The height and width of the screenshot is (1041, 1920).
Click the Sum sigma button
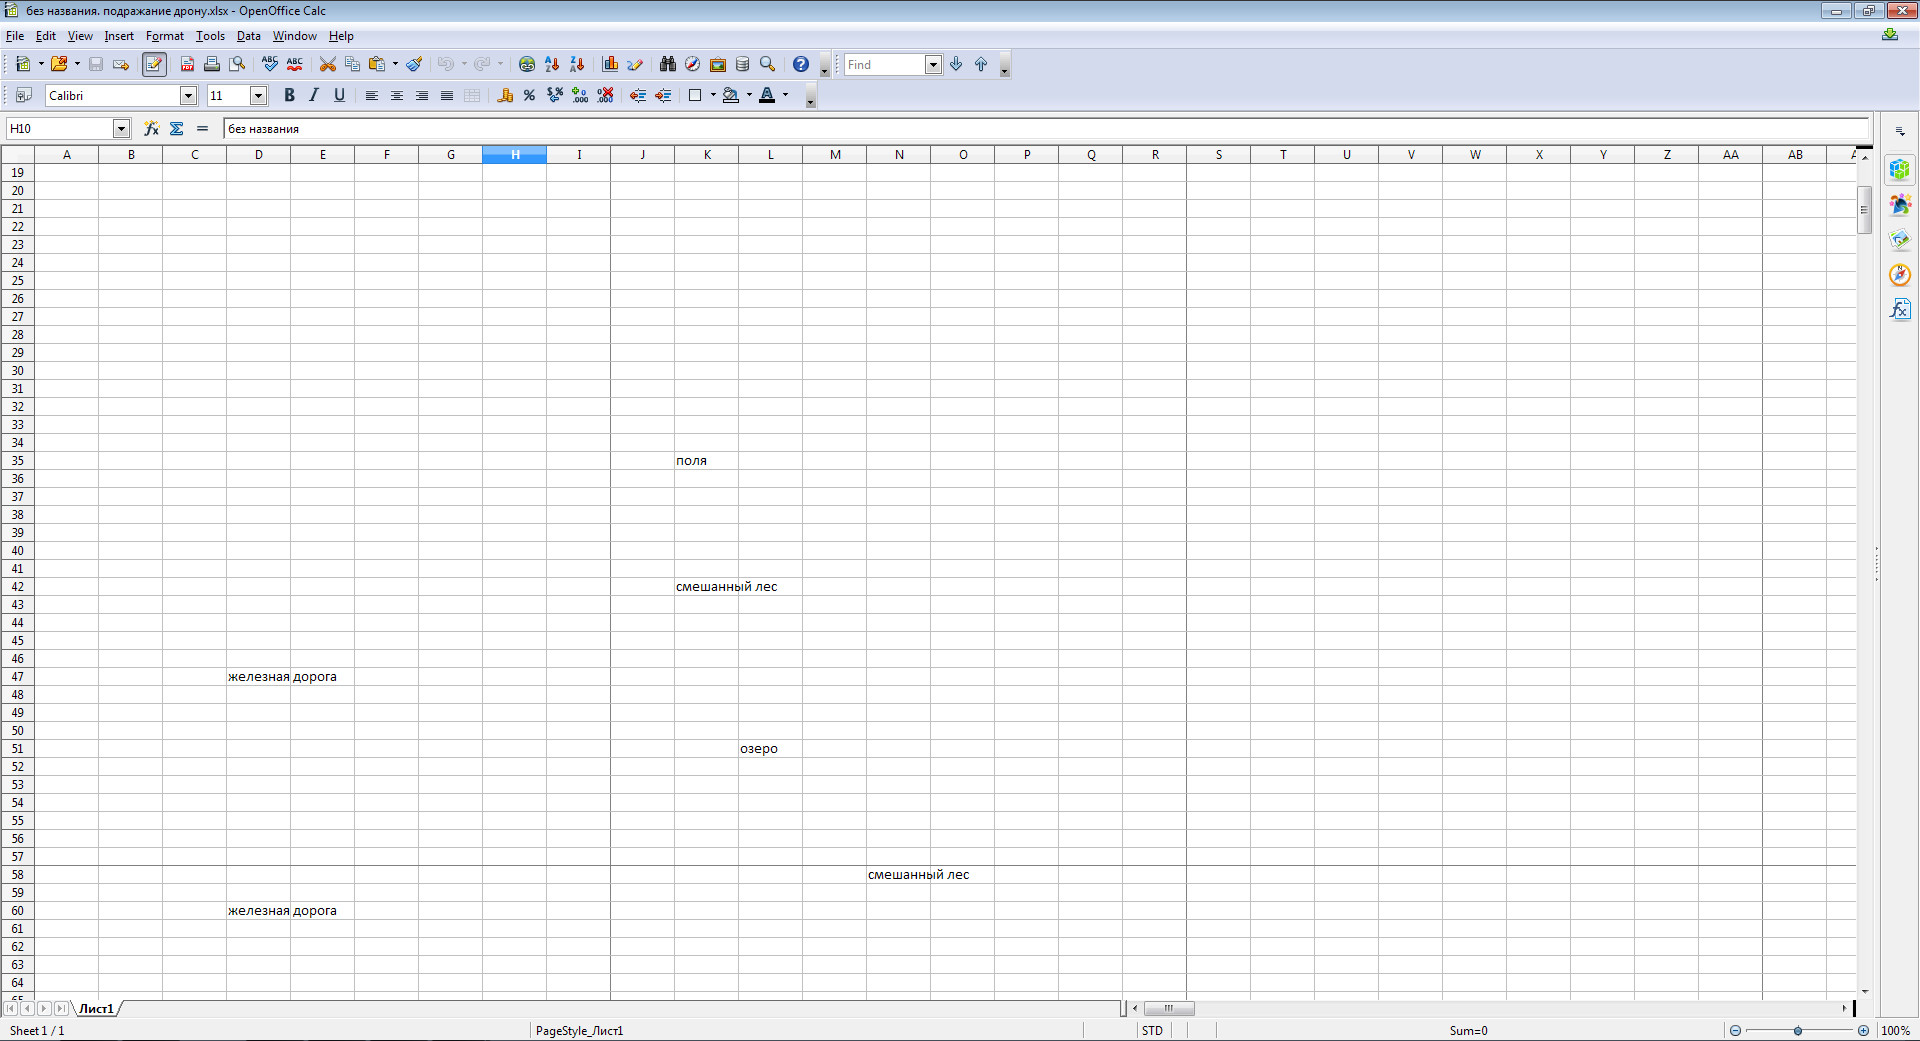point(177,128)
